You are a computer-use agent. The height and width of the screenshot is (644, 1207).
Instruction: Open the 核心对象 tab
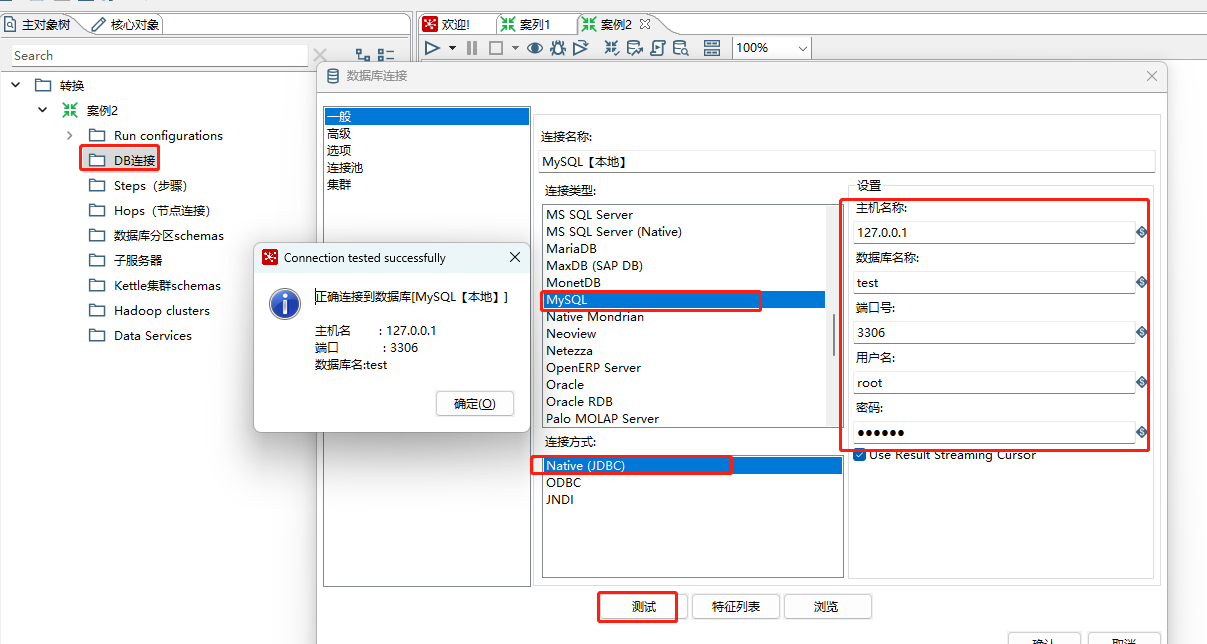pyautogui.click(x=125, y=24)
